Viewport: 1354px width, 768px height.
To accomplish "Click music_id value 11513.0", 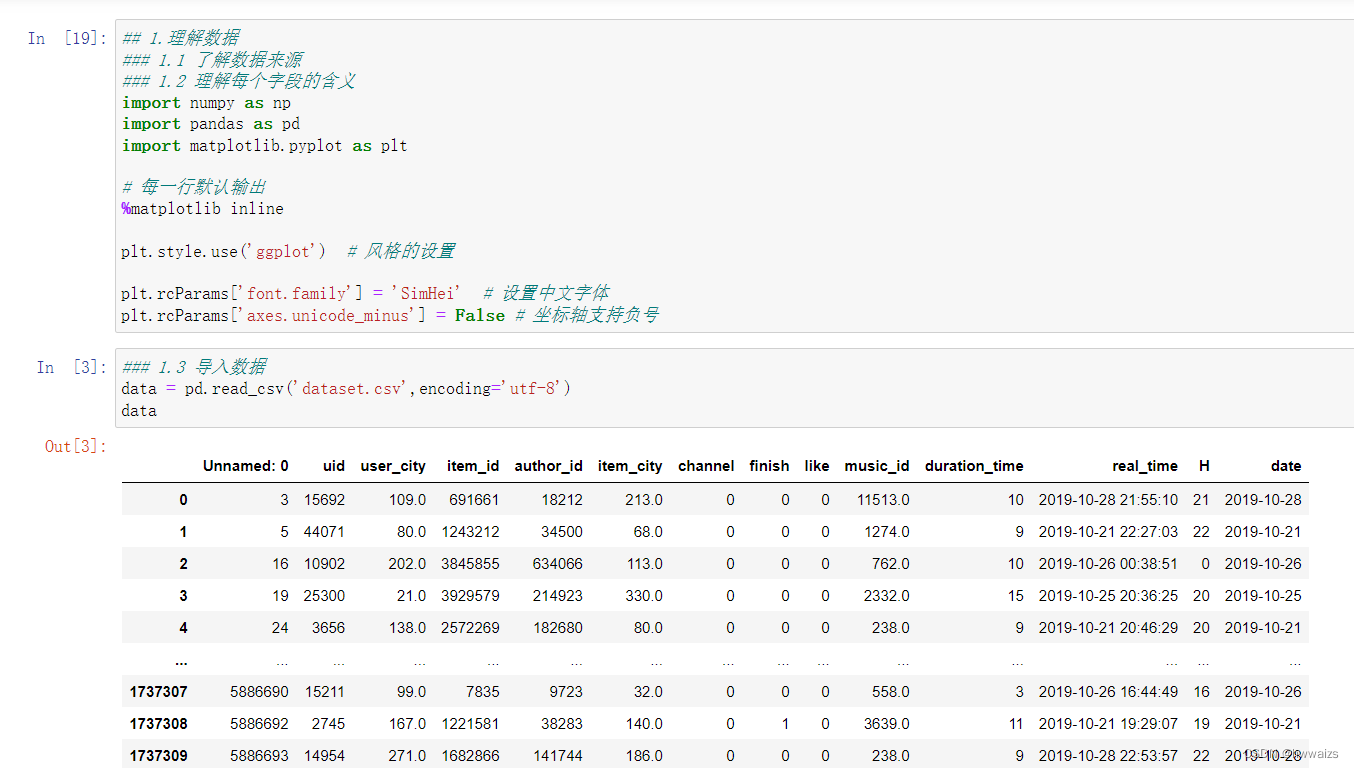I will (881, 500).
